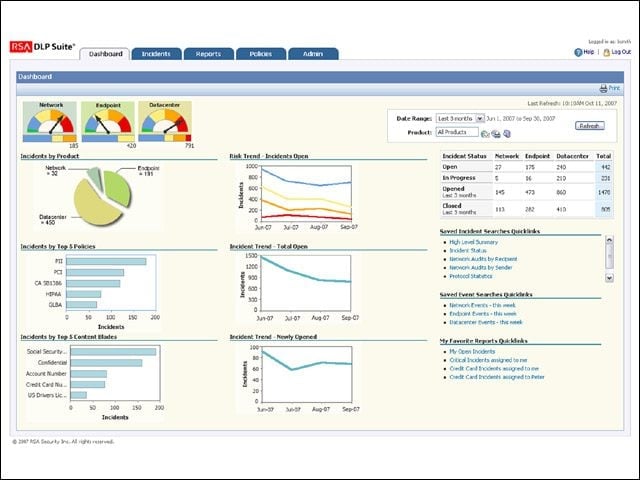Viewport: 640px width, 480px height.
Task: Click the Endpoint risk gauge
Action: [108, 122]
